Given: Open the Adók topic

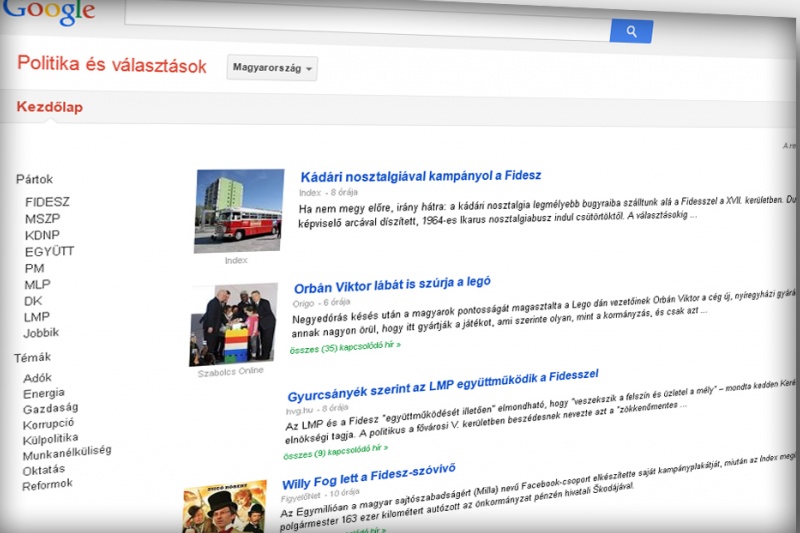Looking at the screenshot, I should (x=37, y=378).
